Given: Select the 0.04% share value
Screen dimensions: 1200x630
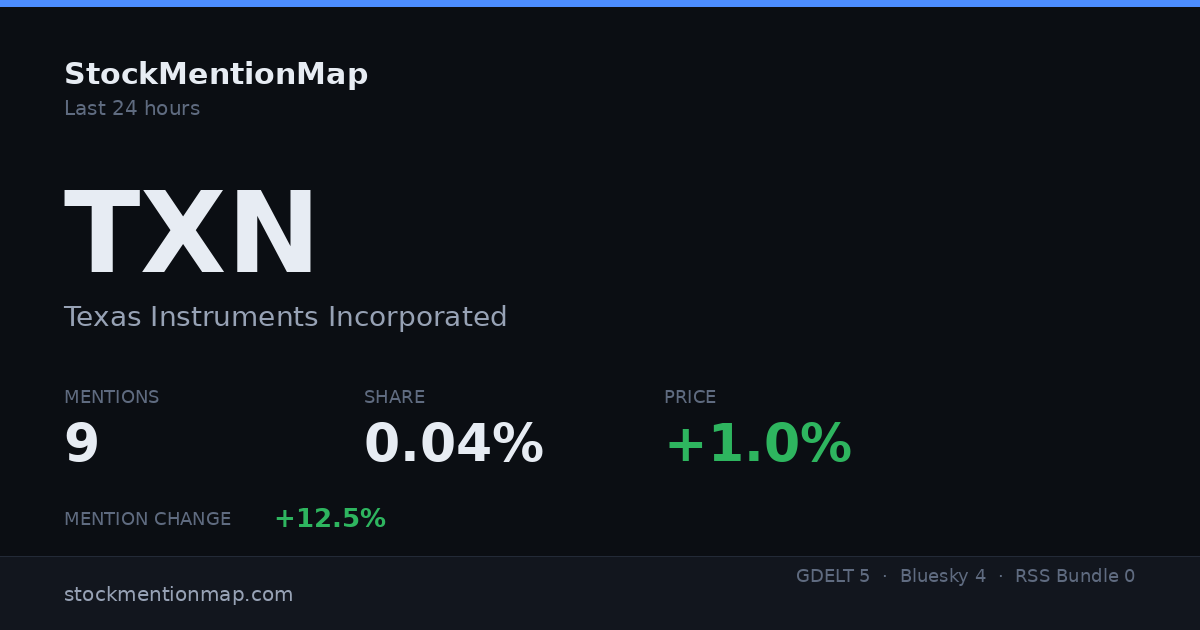Looking at the screenshot, I should pyautogui.click(x=453, y=445).
